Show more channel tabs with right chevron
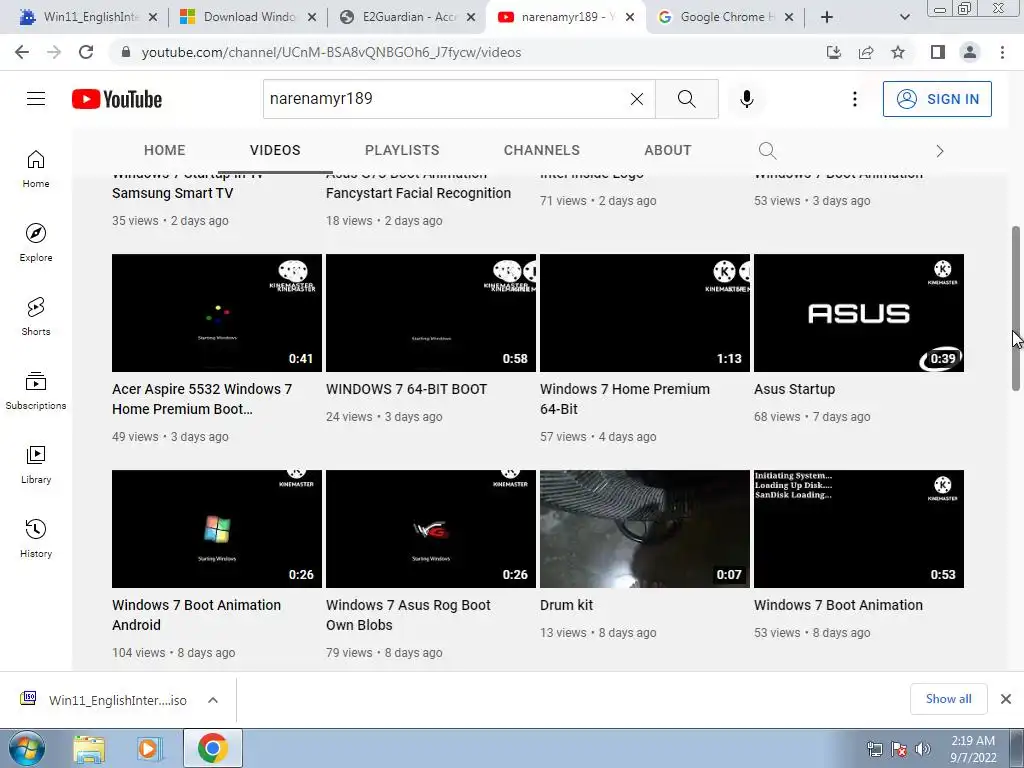 point(940,151)
